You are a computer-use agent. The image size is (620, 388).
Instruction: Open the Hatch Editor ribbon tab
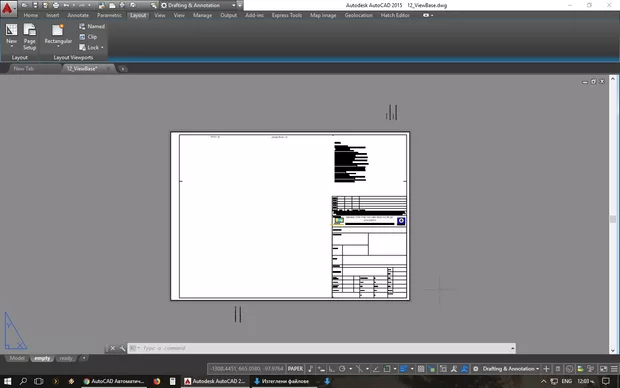point(395,15)
